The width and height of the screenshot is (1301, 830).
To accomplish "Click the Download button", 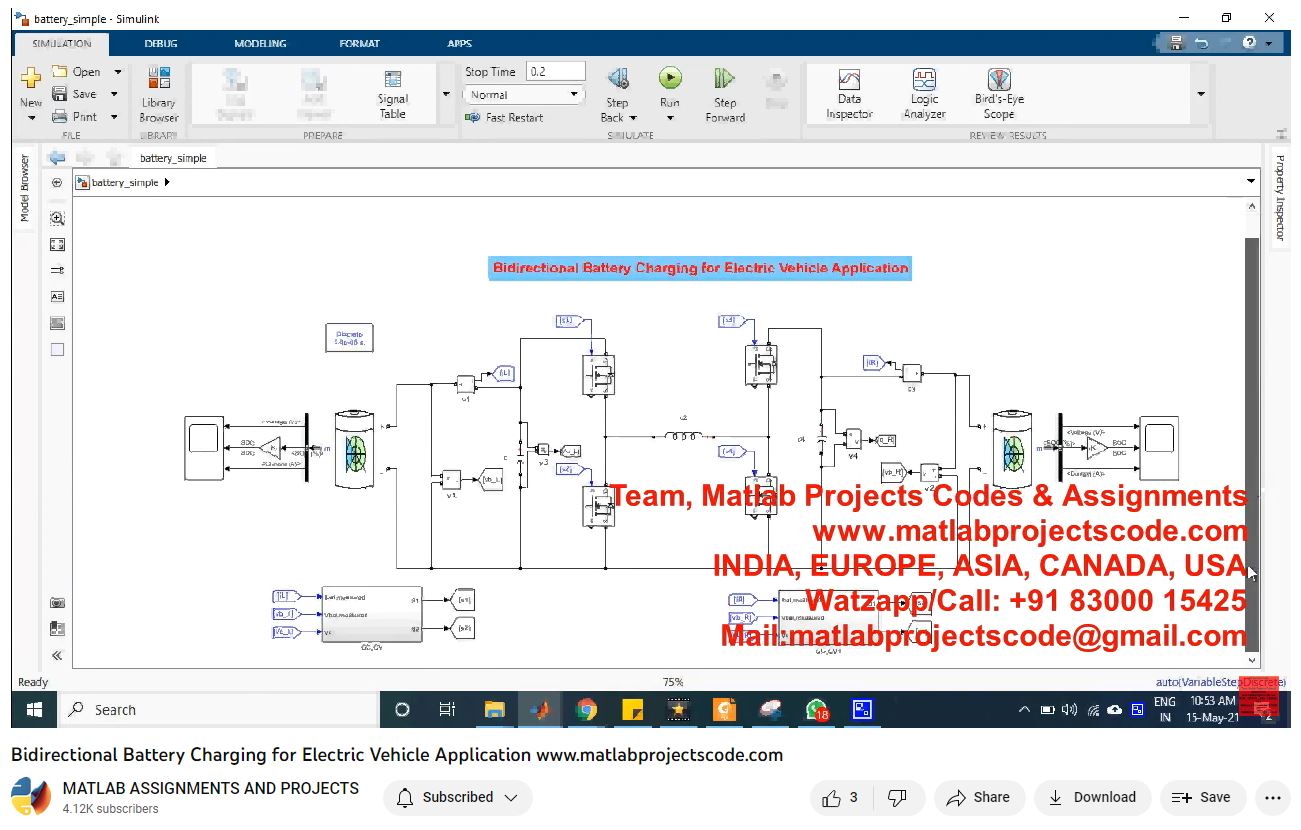I will coord(1091,797).
